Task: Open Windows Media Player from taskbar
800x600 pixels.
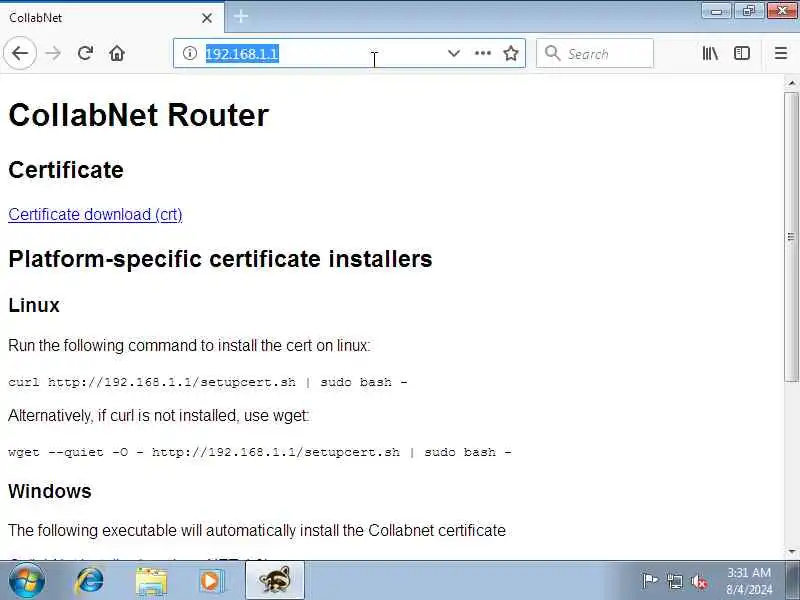Action: coord(211,580)
